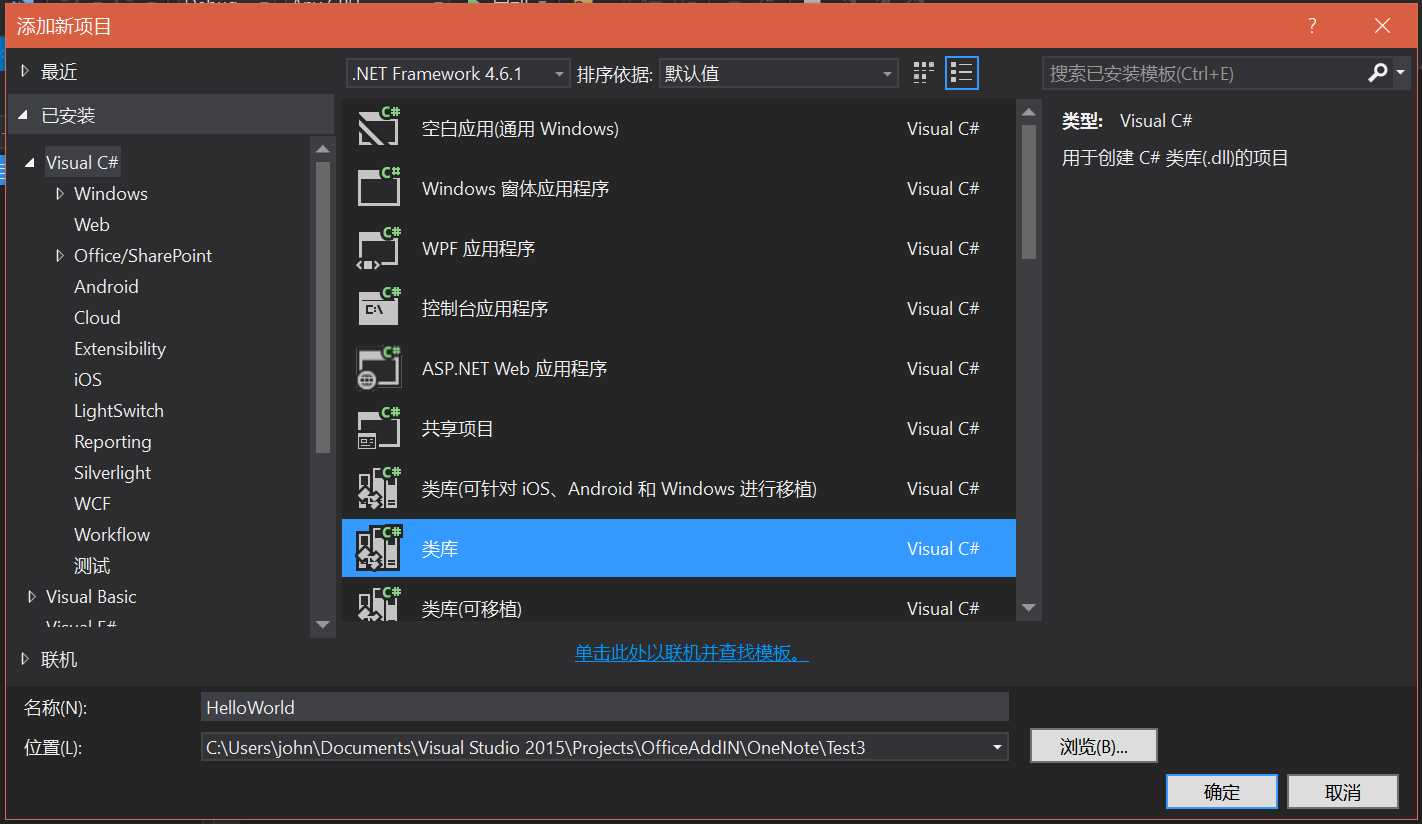Expand the Office/SharePoint tree node

tap(60, 256)
